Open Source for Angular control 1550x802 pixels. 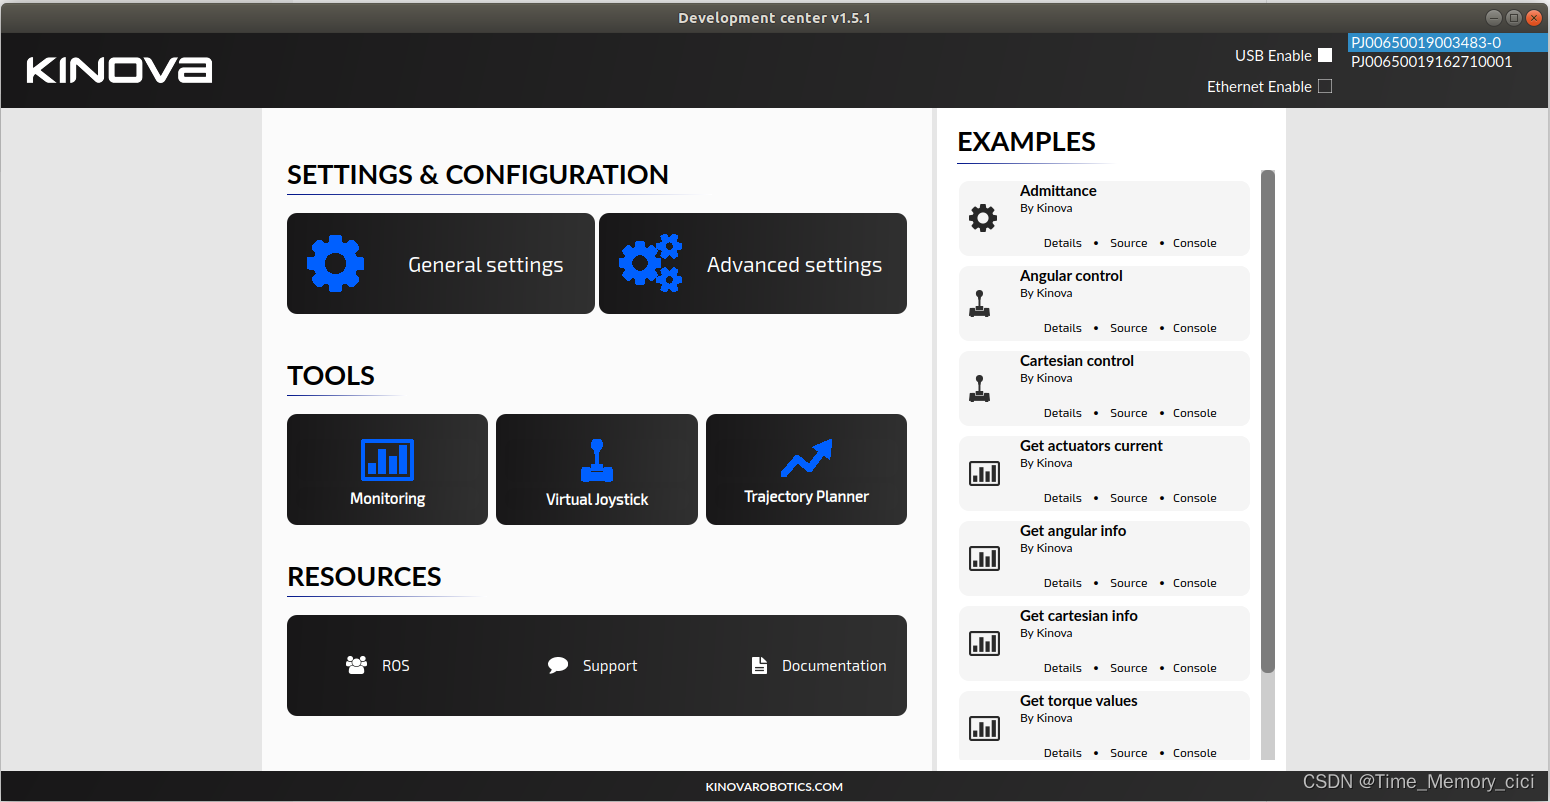(1128, 328)
